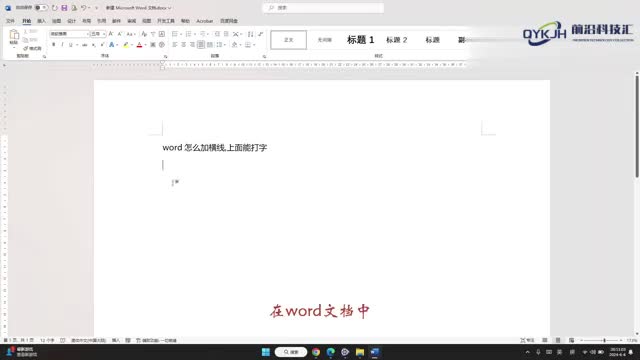
Task: Open the undo history dropdown arrow
Action: coord(89,8)
